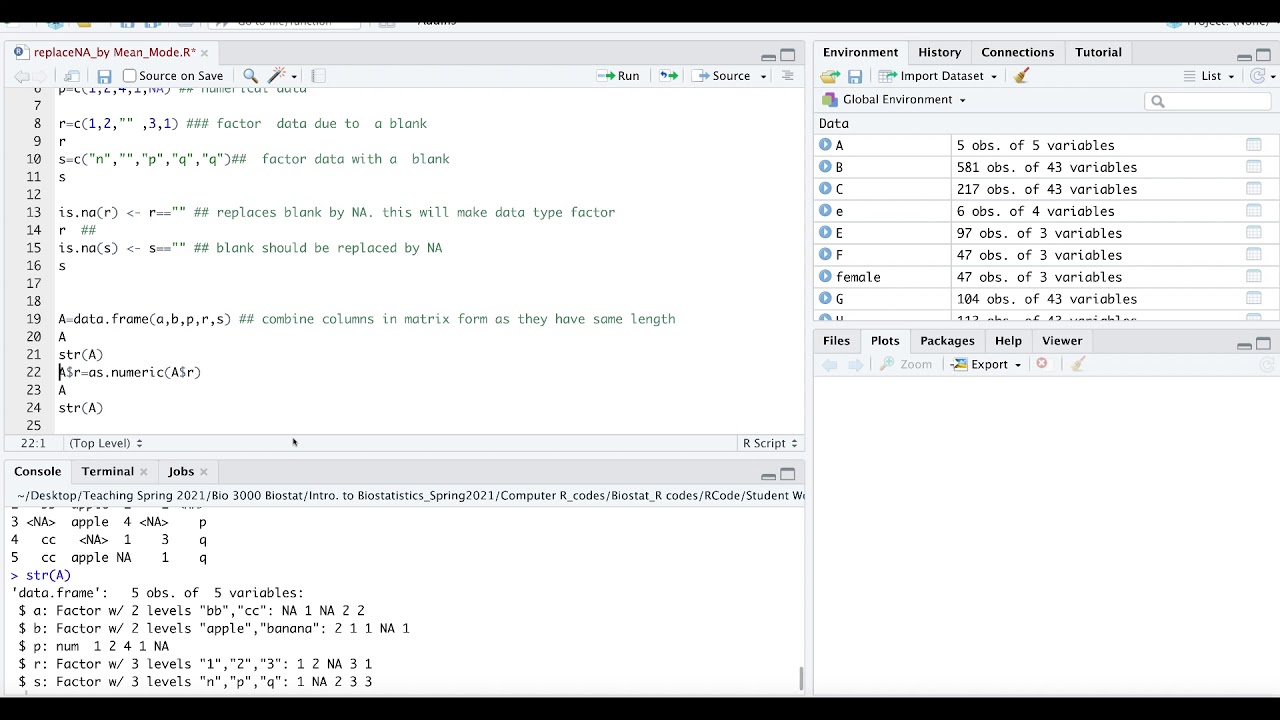Toggle the document outline icon

coord(787,76)
